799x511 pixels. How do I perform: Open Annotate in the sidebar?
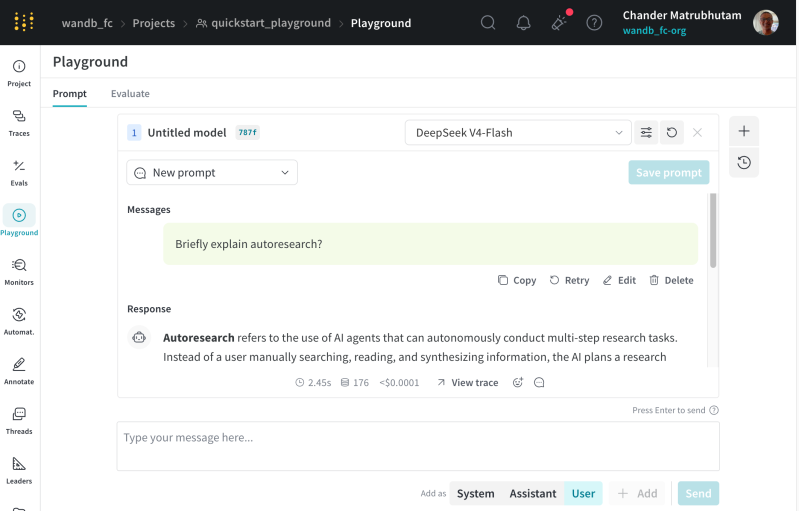(x=19, y=371)
